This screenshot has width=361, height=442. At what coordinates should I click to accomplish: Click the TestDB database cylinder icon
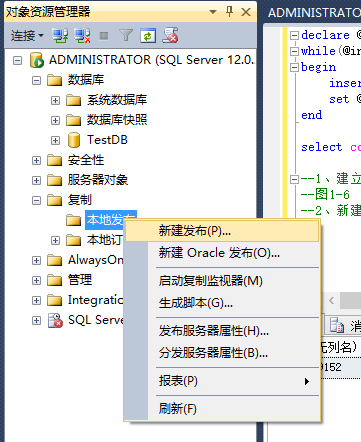74,140
